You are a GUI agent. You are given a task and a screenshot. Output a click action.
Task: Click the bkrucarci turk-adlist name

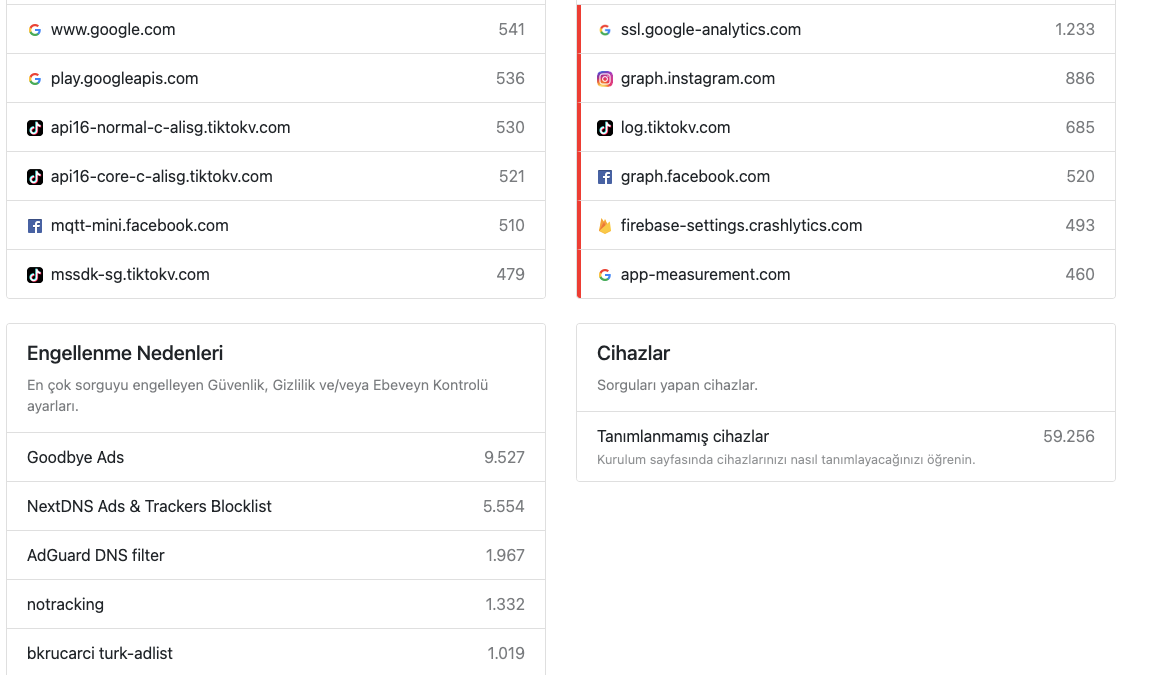pyautogui.click(x=100, y=654)
